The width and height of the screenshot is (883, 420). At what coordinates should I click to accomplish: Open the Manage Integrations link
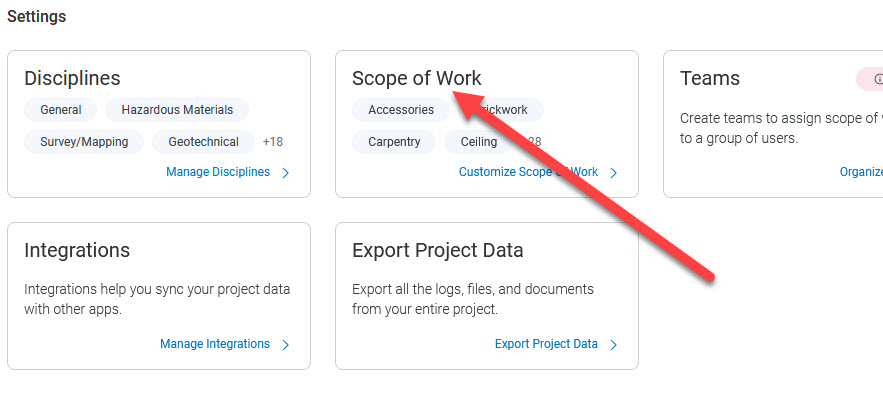[215, 343]
